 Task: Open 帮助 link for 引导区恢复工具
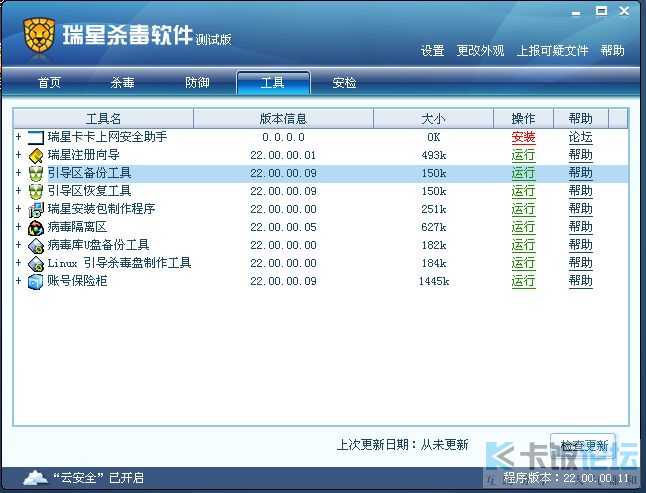580,191
